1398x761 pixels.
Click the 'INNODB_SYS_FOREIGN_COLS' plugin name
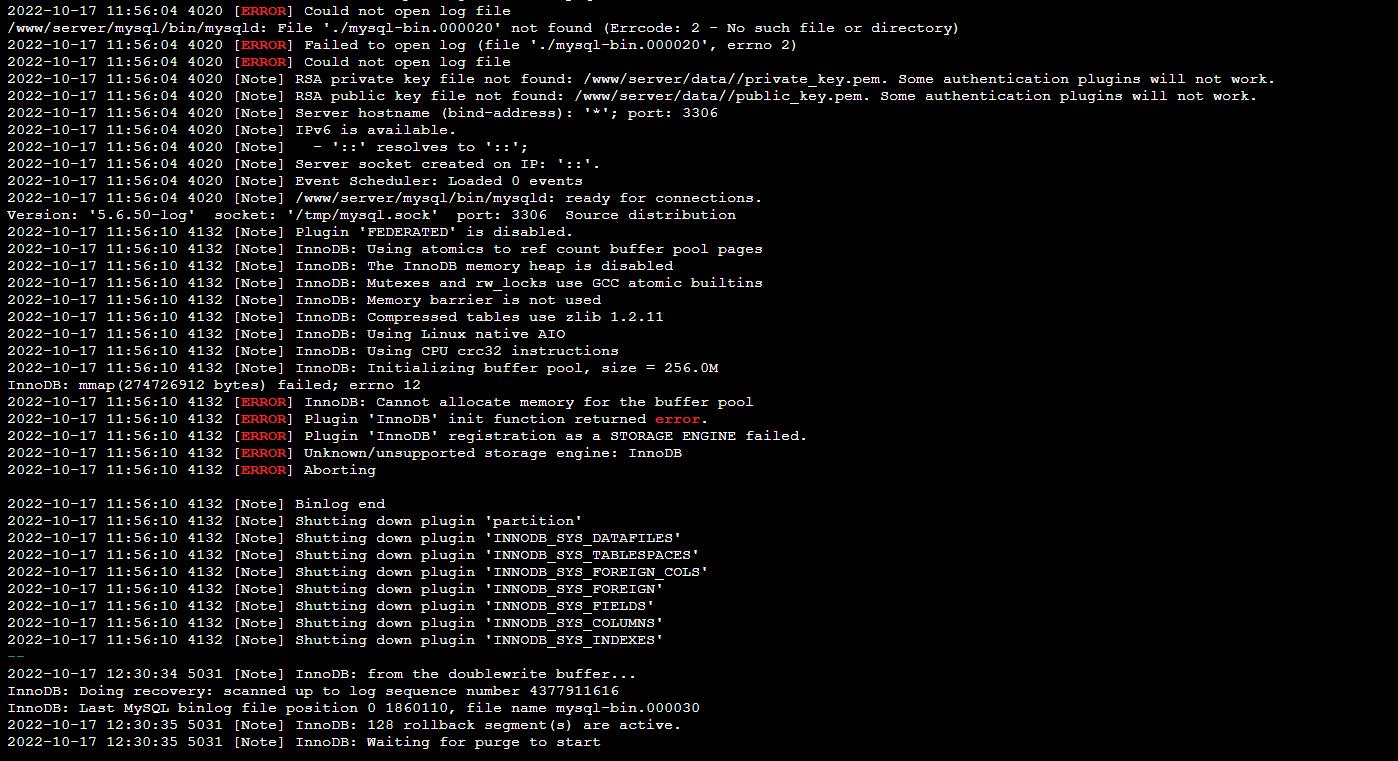[x=596, y=572]
